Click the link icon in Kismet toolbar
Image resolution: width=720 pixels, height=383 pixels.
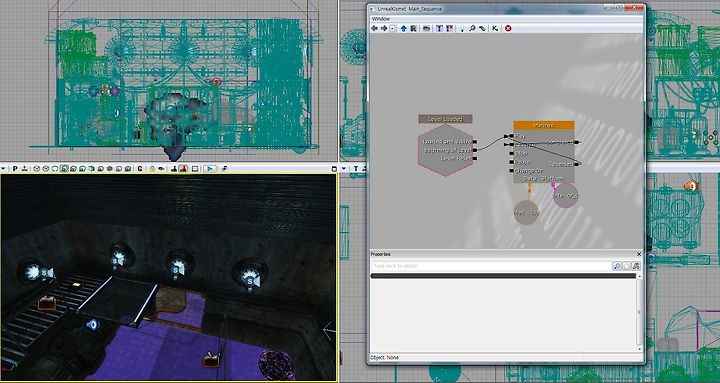tap(482, 28)
